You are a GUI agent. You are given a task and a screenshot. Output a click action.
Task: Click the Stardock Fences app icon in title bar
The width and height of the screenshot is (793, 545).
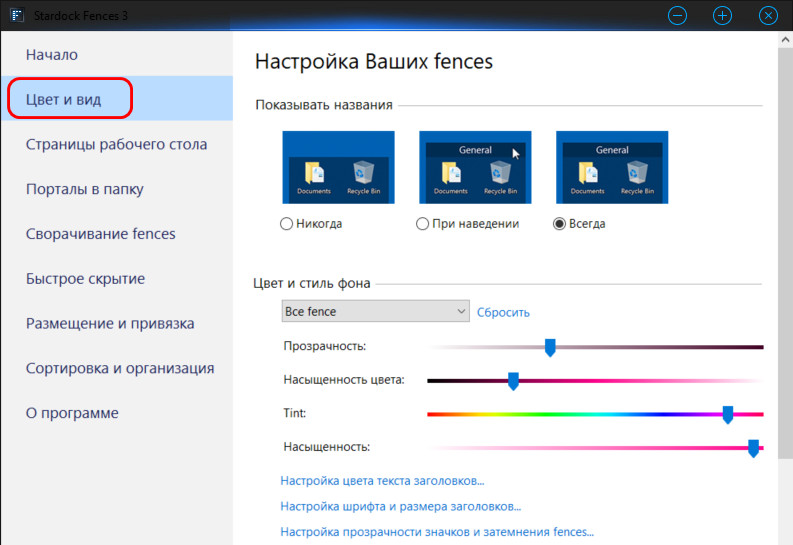16,15
